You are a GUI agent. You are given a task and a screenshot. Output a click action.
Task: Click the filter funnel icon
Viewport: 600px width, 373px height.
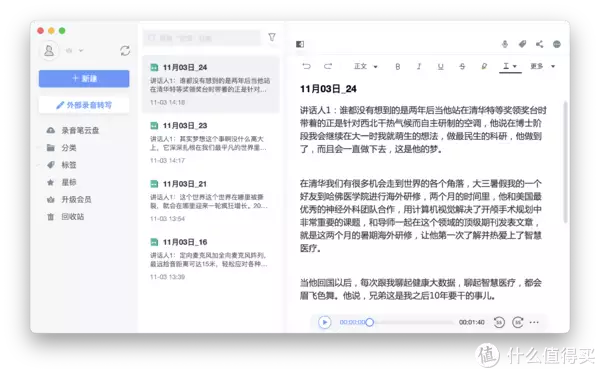click(x=272, y=37)
